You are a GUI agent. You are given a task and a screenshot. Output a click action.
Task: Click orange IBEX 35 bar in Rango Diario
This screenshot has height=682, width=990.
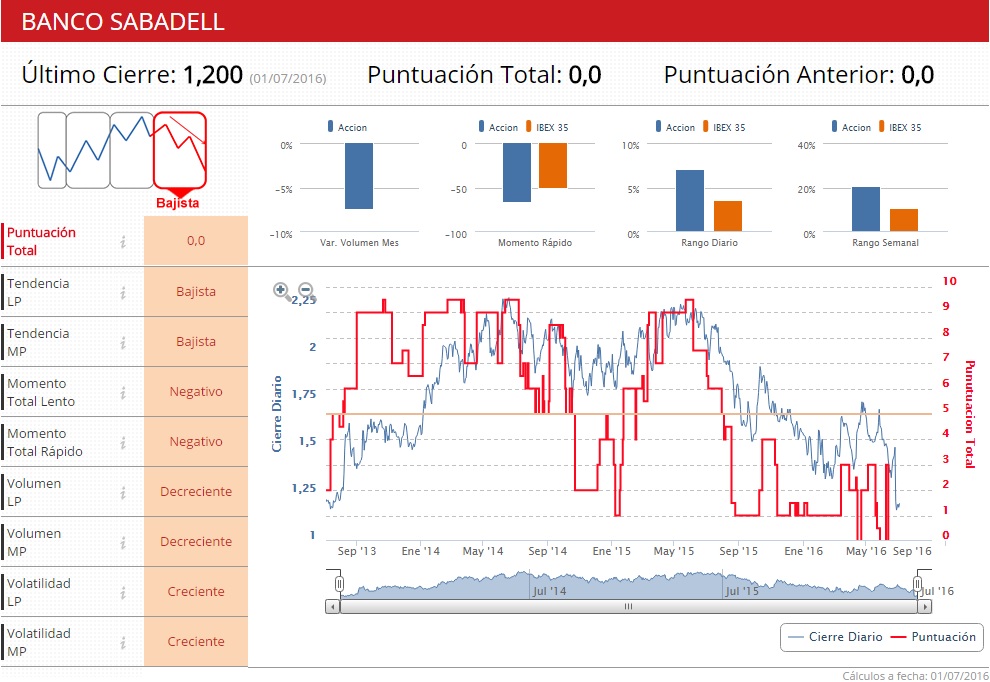pos(728,217)
